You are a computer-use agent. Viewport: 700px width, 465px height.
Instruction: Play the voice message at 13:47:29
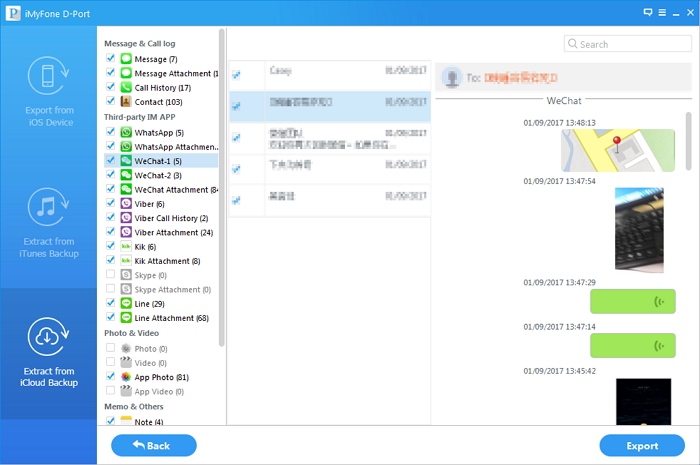(x=633, y=301)
